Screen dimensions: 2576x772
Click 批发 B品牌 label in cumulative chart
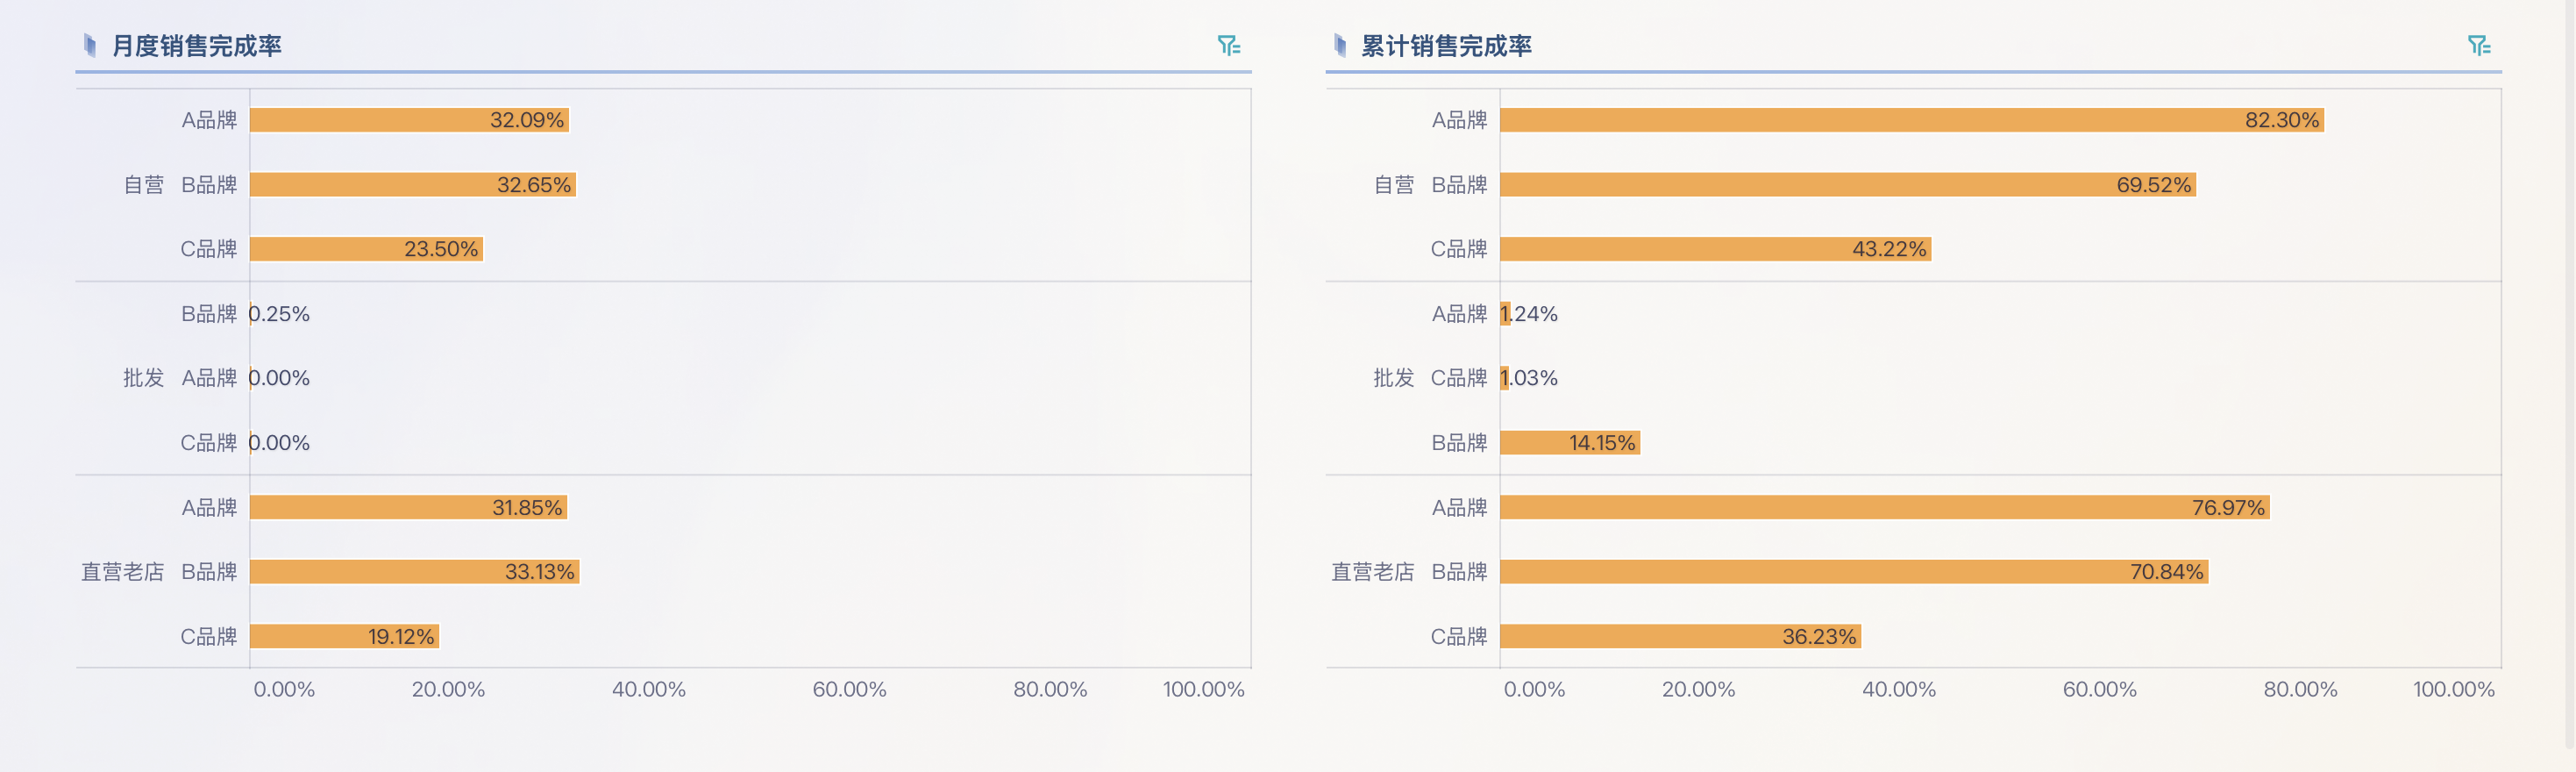coord(1459,443)
